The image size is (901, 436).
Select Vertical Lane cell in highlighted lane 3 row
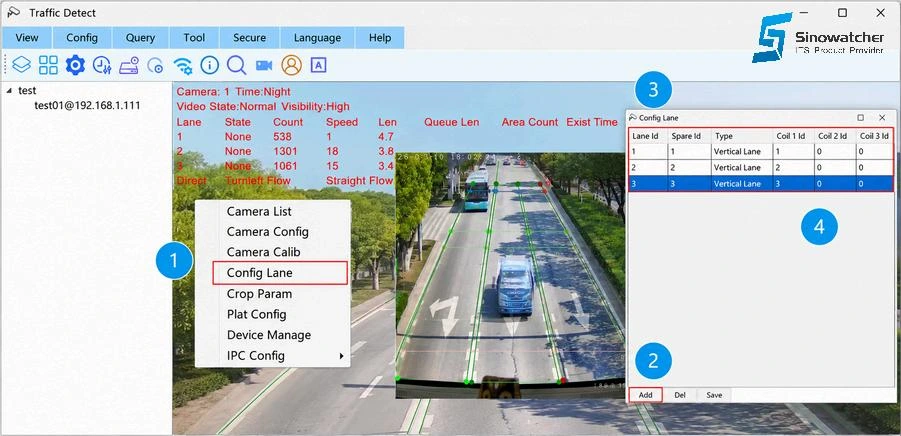pyautogui.click(x=742, y=184)
